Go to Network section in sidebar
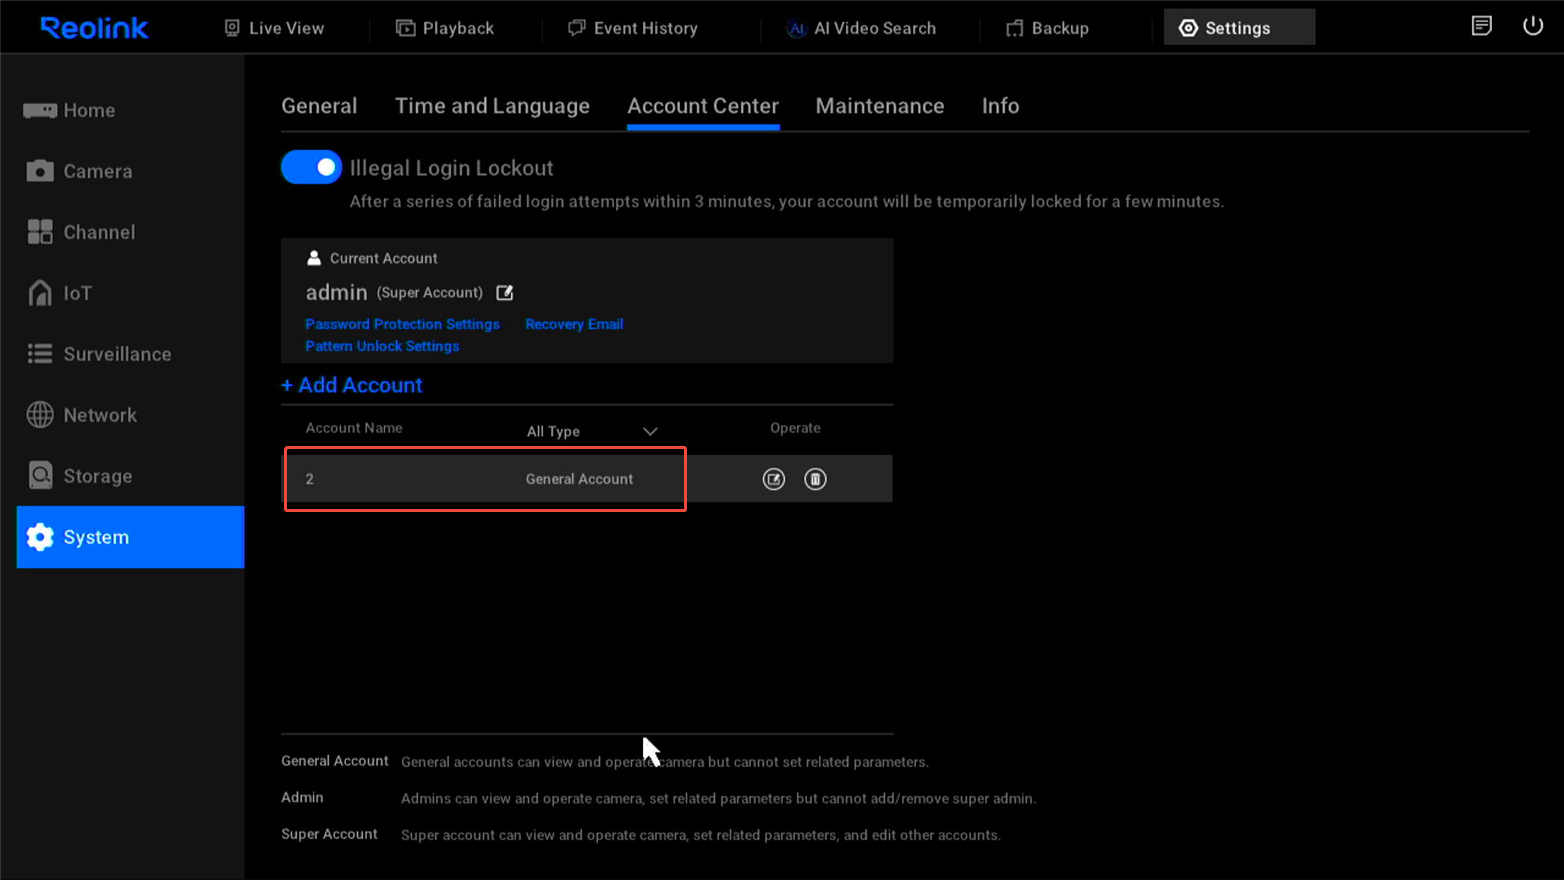Viewport: 1564px width, 882px height. click(99, 415)
